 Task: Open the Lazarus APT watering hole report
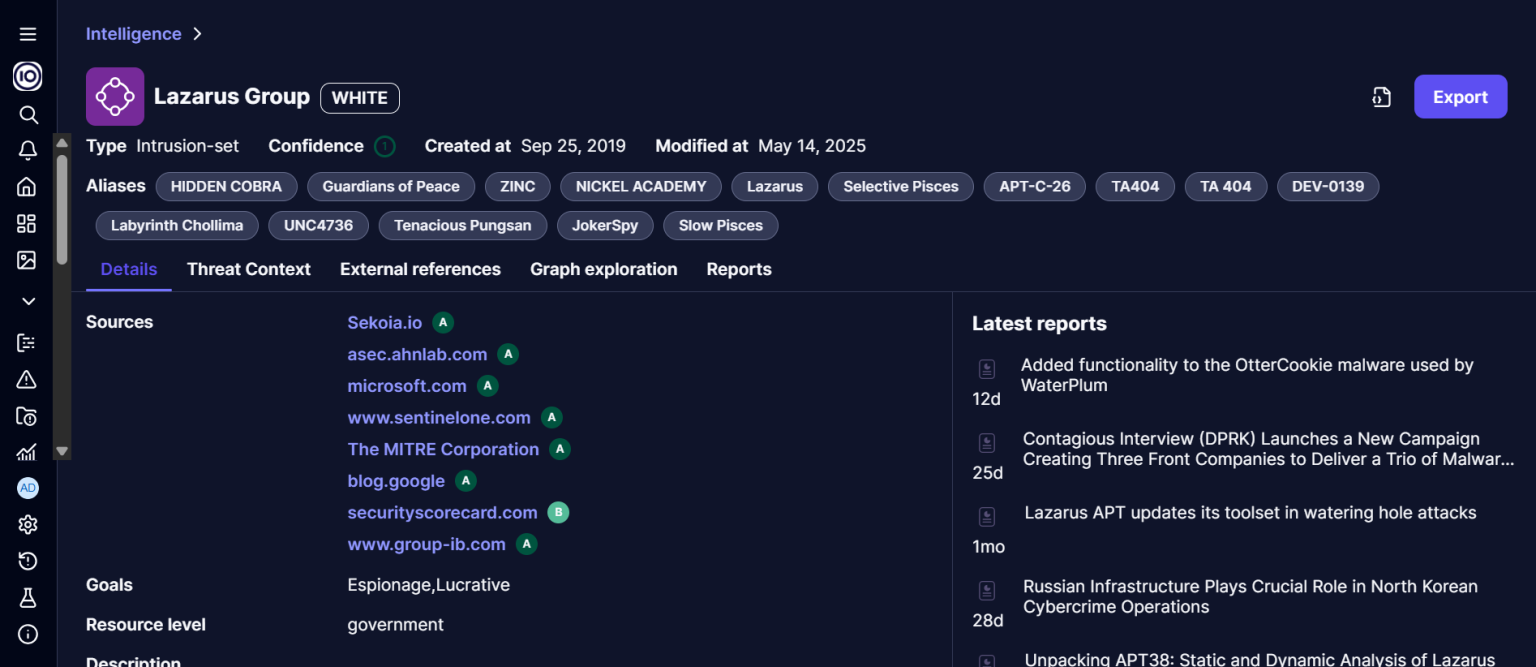point(1250,513)
